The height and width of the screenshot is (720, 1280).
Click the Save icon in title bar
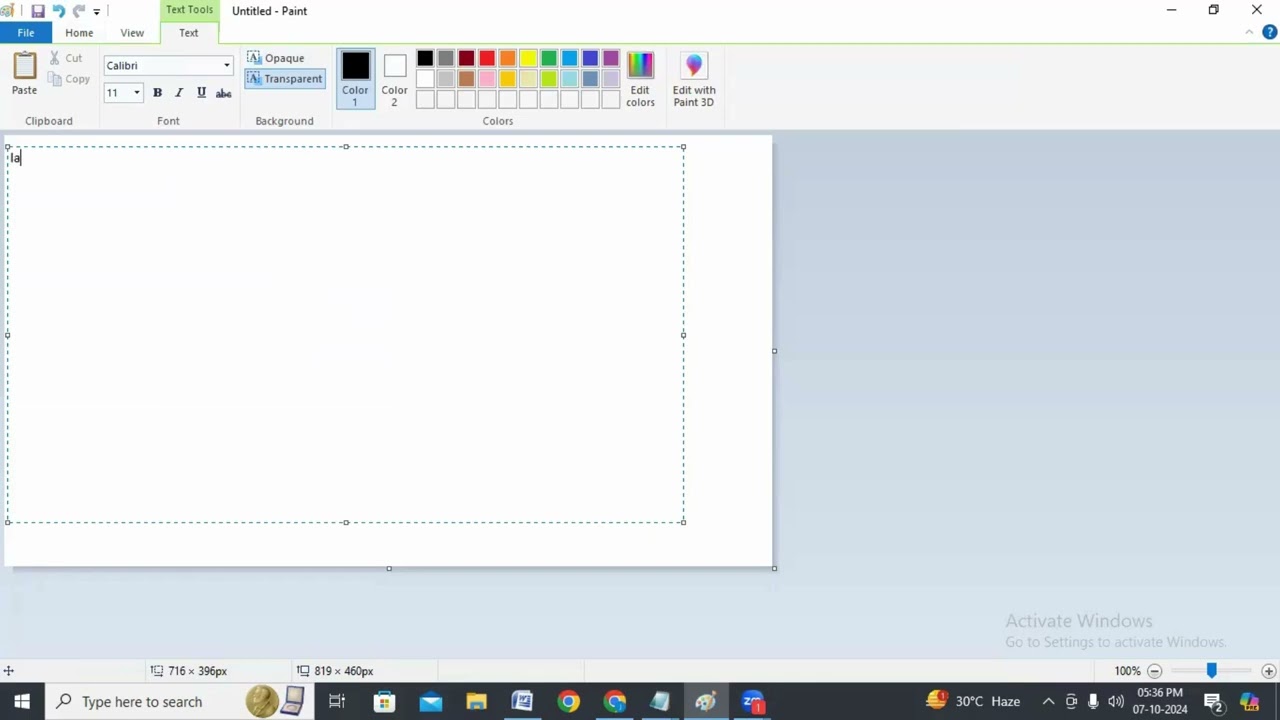(38, 11)
